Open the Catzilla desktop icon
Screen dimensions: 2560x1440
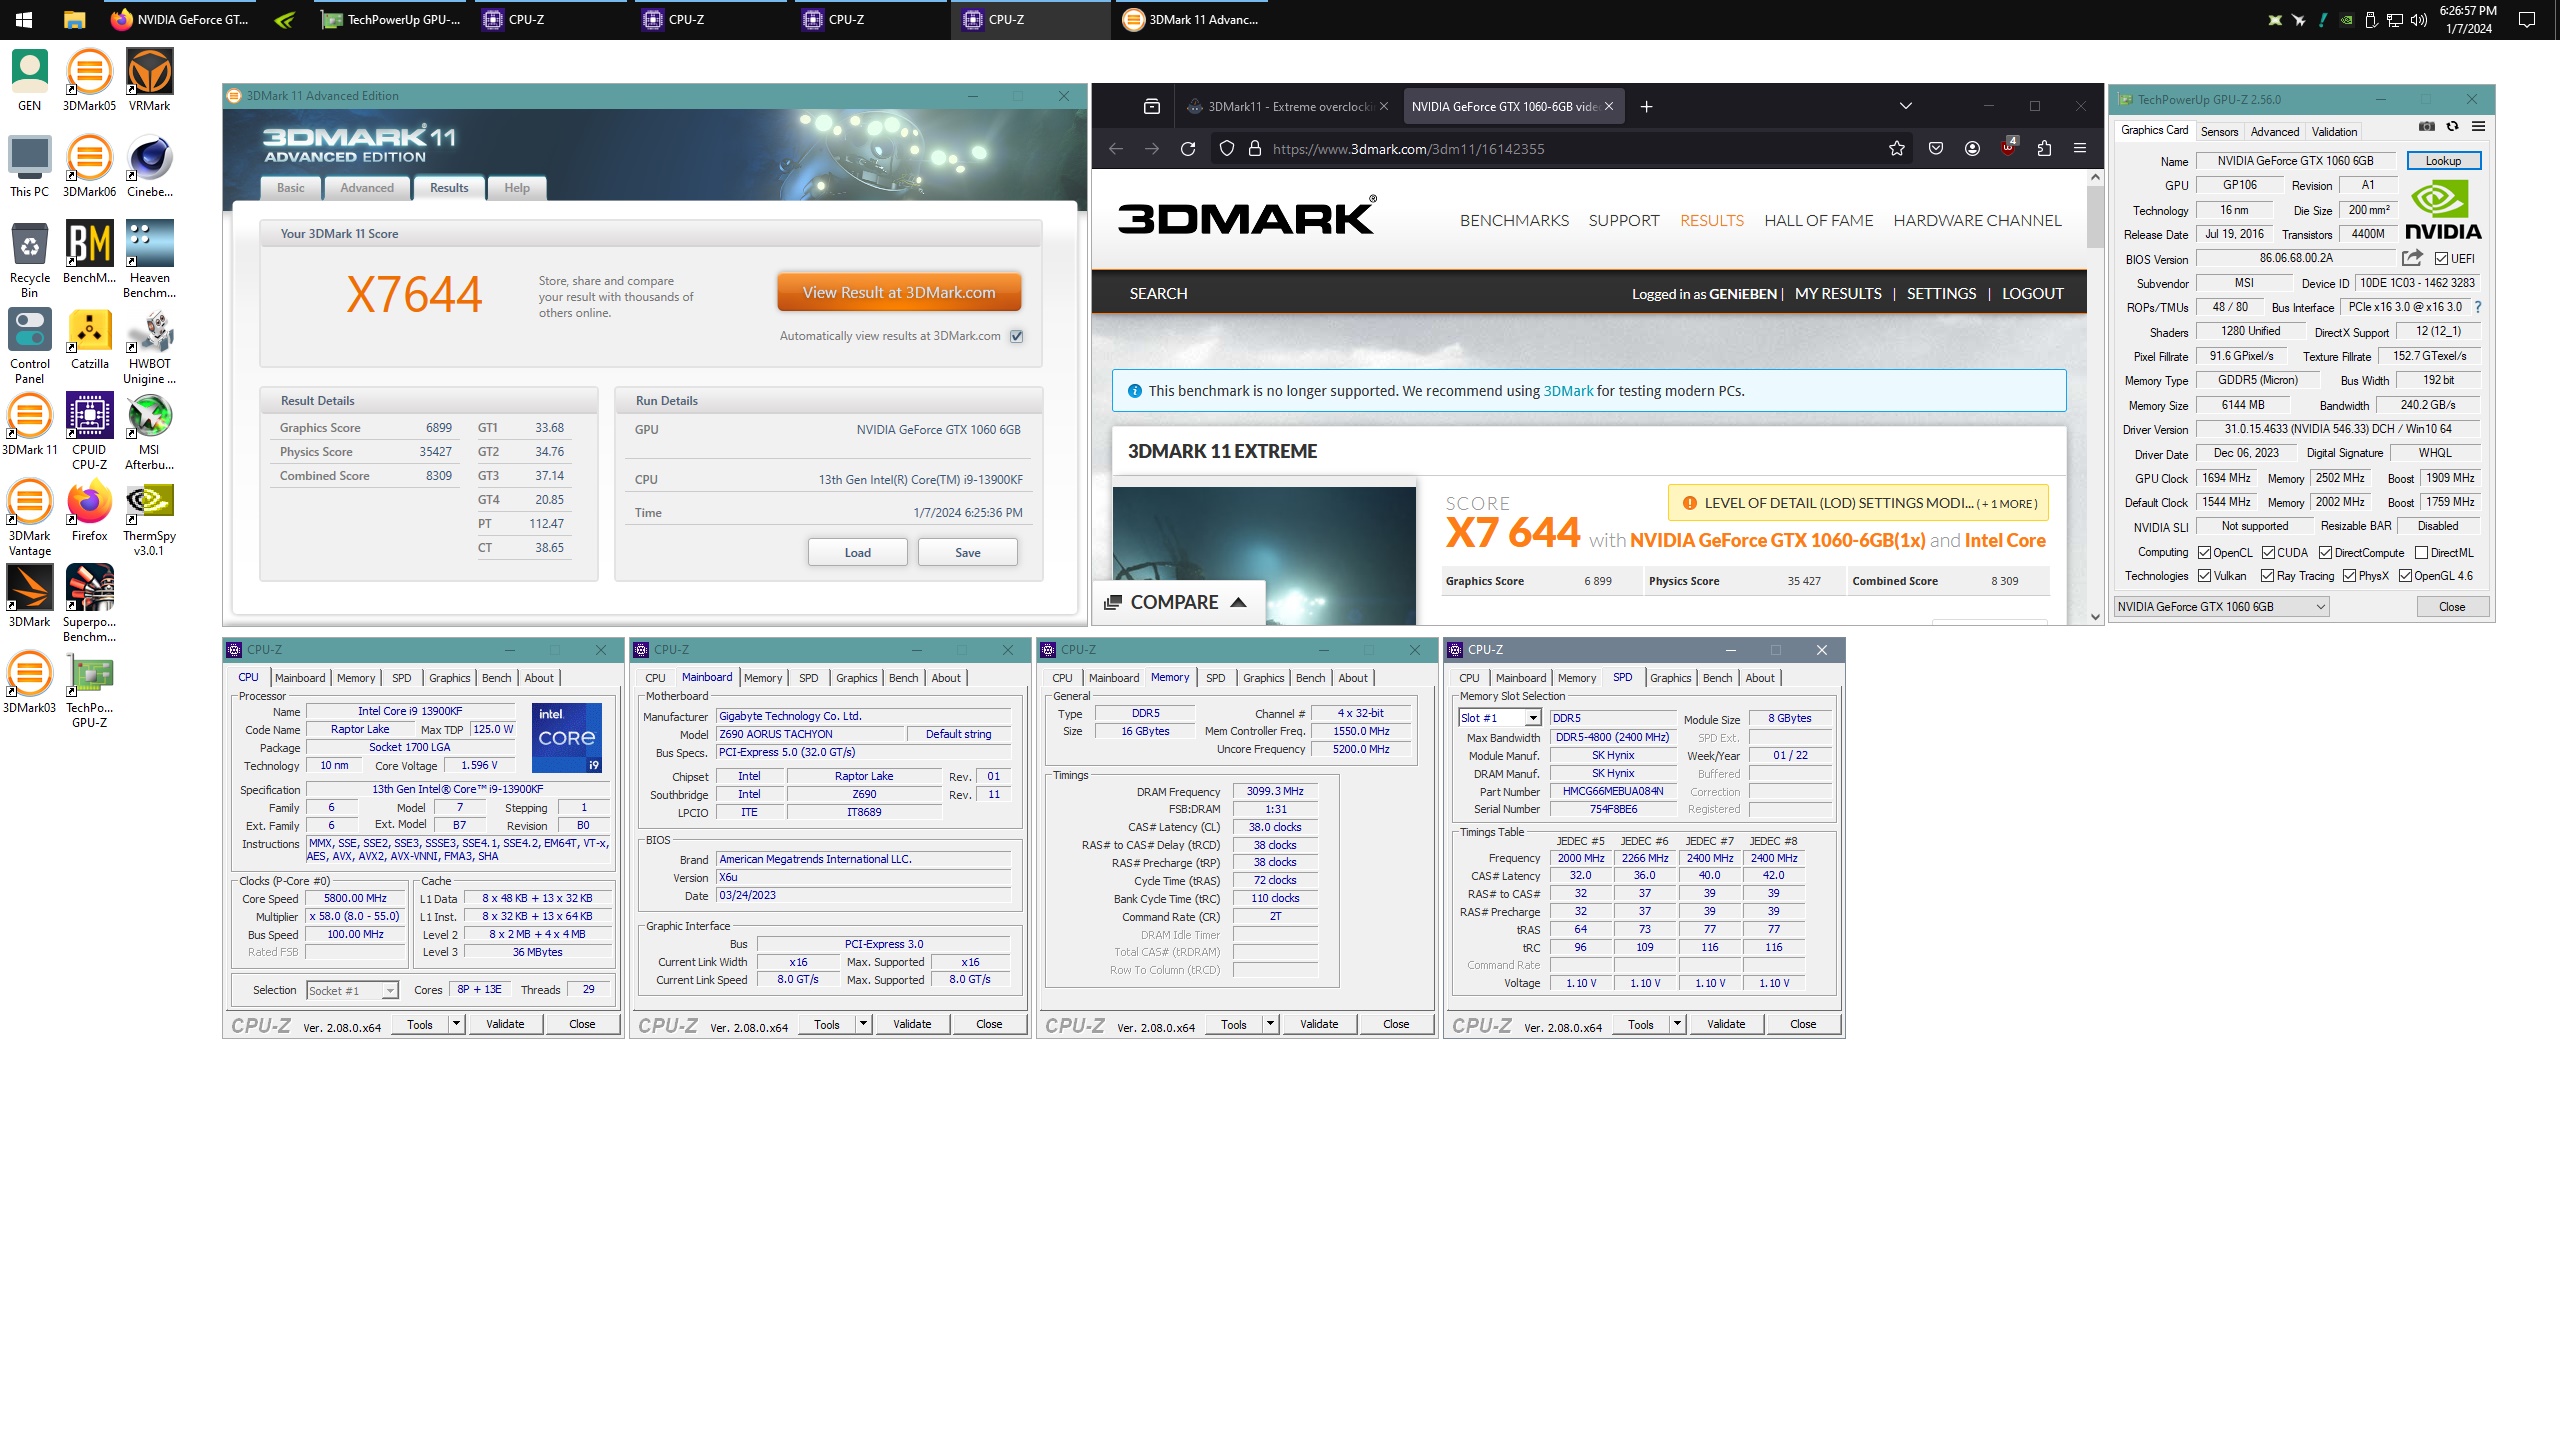tap(89, 338)
